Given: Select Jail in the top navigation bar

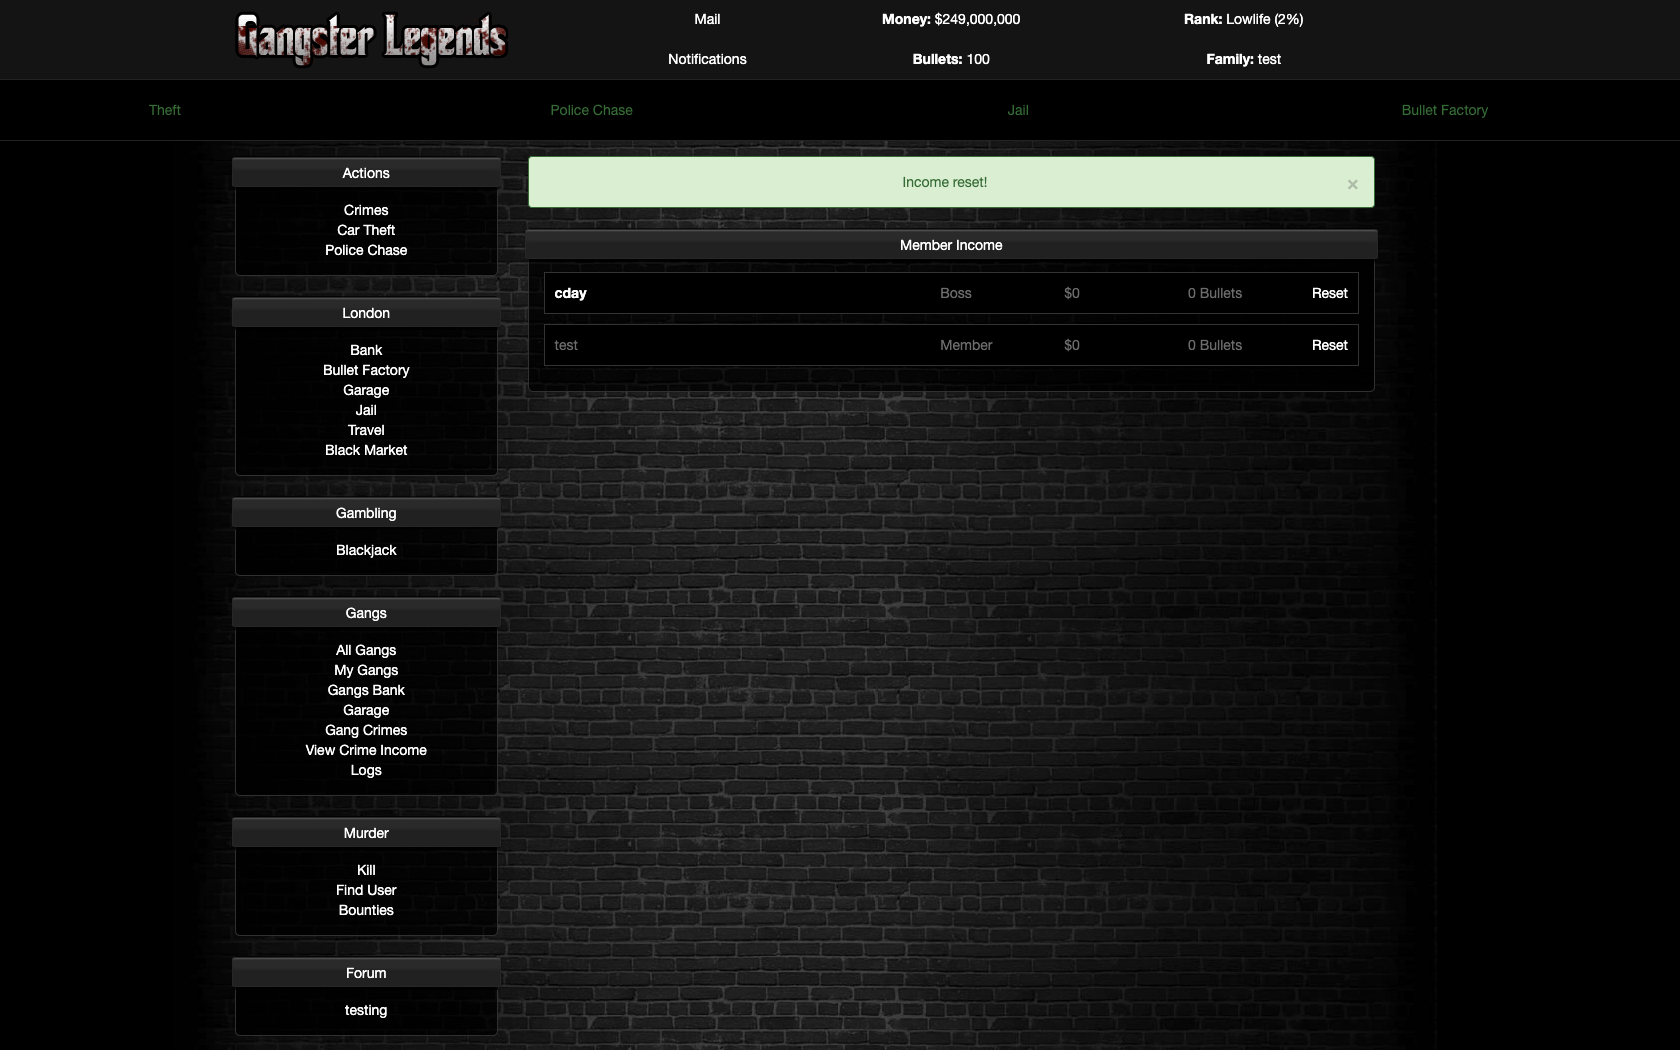Looking at the screenshot, I should click(x=1018, y=110).
